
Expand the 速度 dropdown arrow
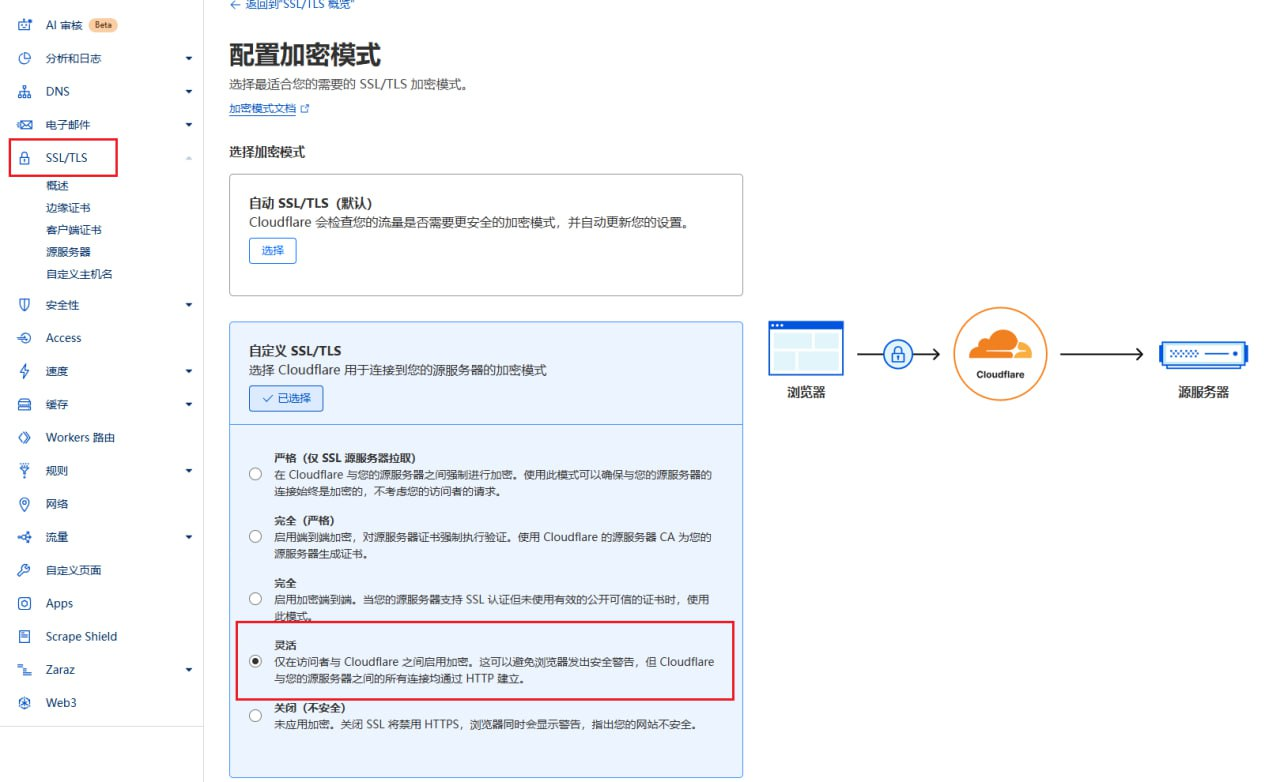[x=188, y=371]
